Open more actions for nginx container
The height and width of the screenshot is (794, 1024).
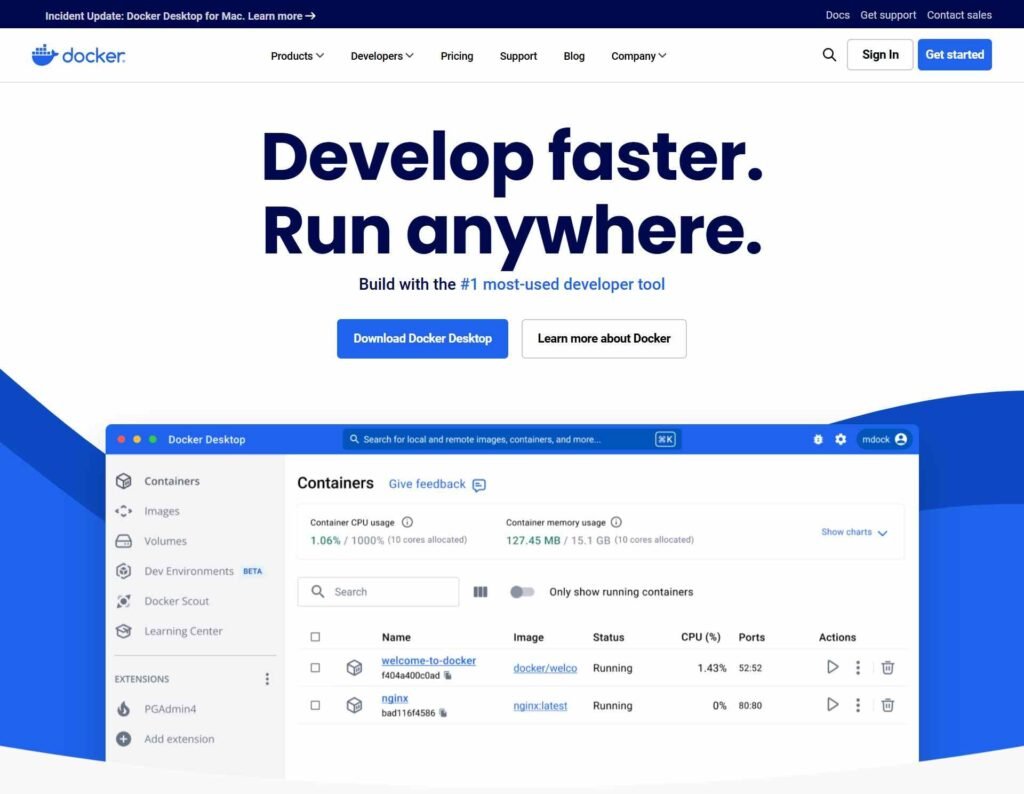coord(858,705)
